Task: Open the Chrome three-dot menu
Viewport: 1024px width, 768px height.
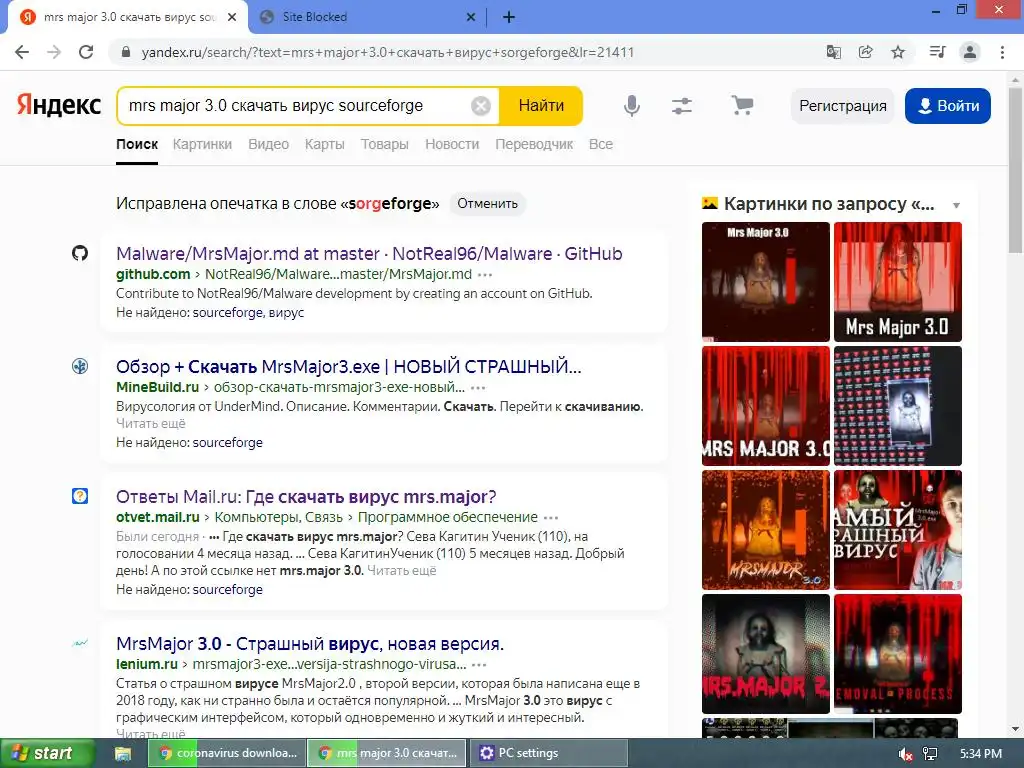Action: coord(1002,52)
